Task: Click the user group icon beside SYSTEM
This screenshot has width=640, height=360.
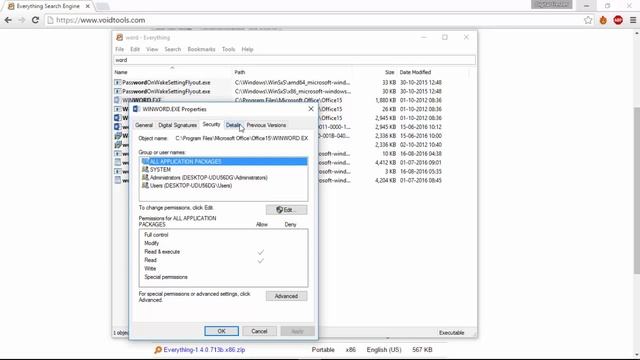Action: [145, 169]
